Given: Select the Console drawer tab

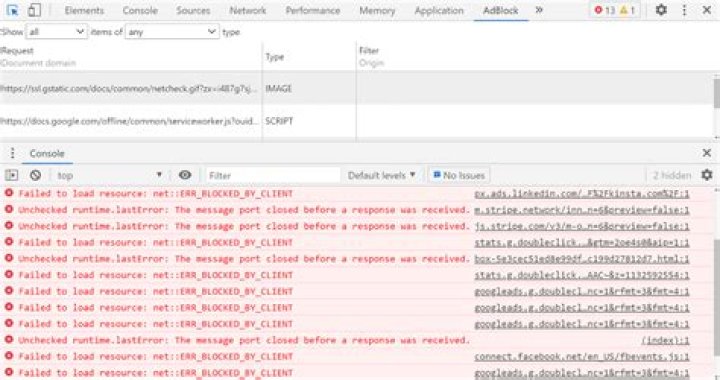Looking at the screenshot, I should (47, 153).
